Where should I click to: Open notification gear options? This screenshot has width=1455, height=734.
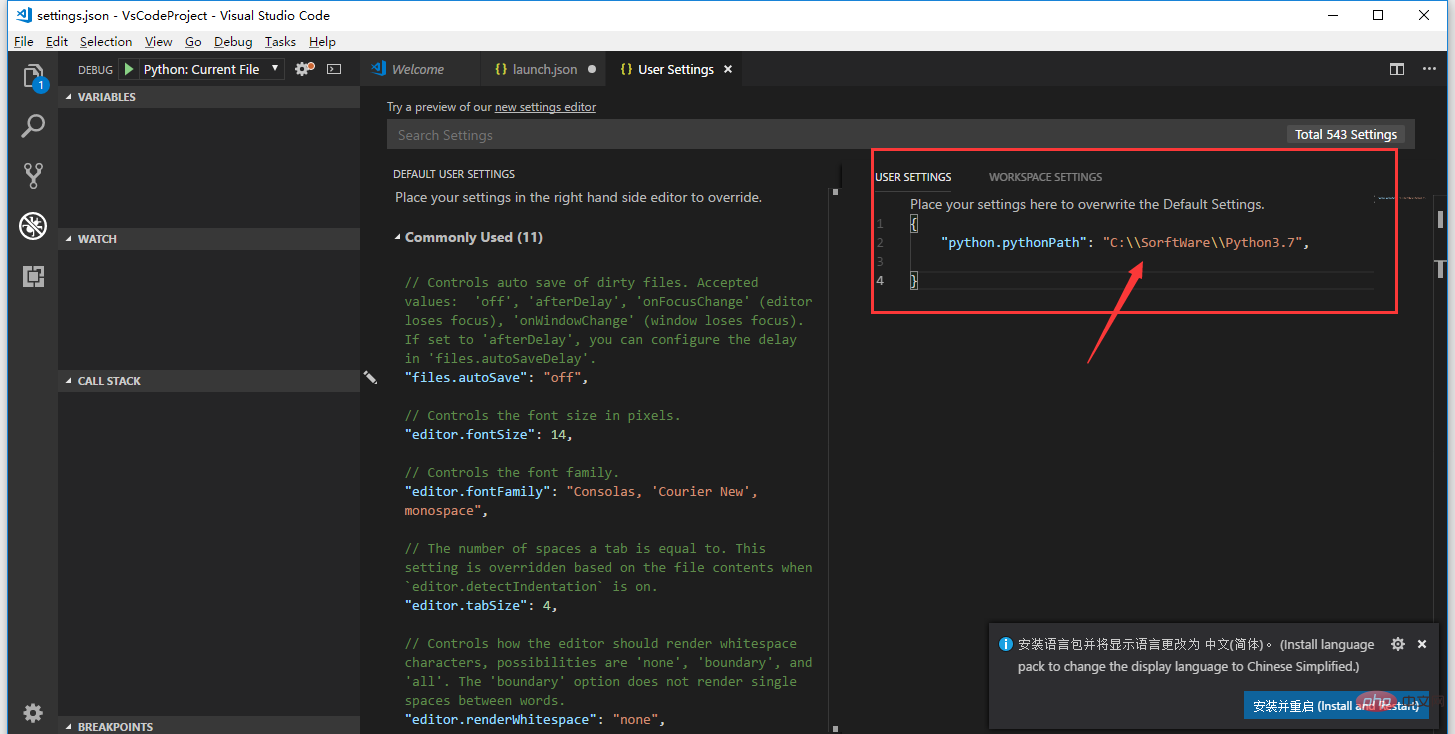1398,644
